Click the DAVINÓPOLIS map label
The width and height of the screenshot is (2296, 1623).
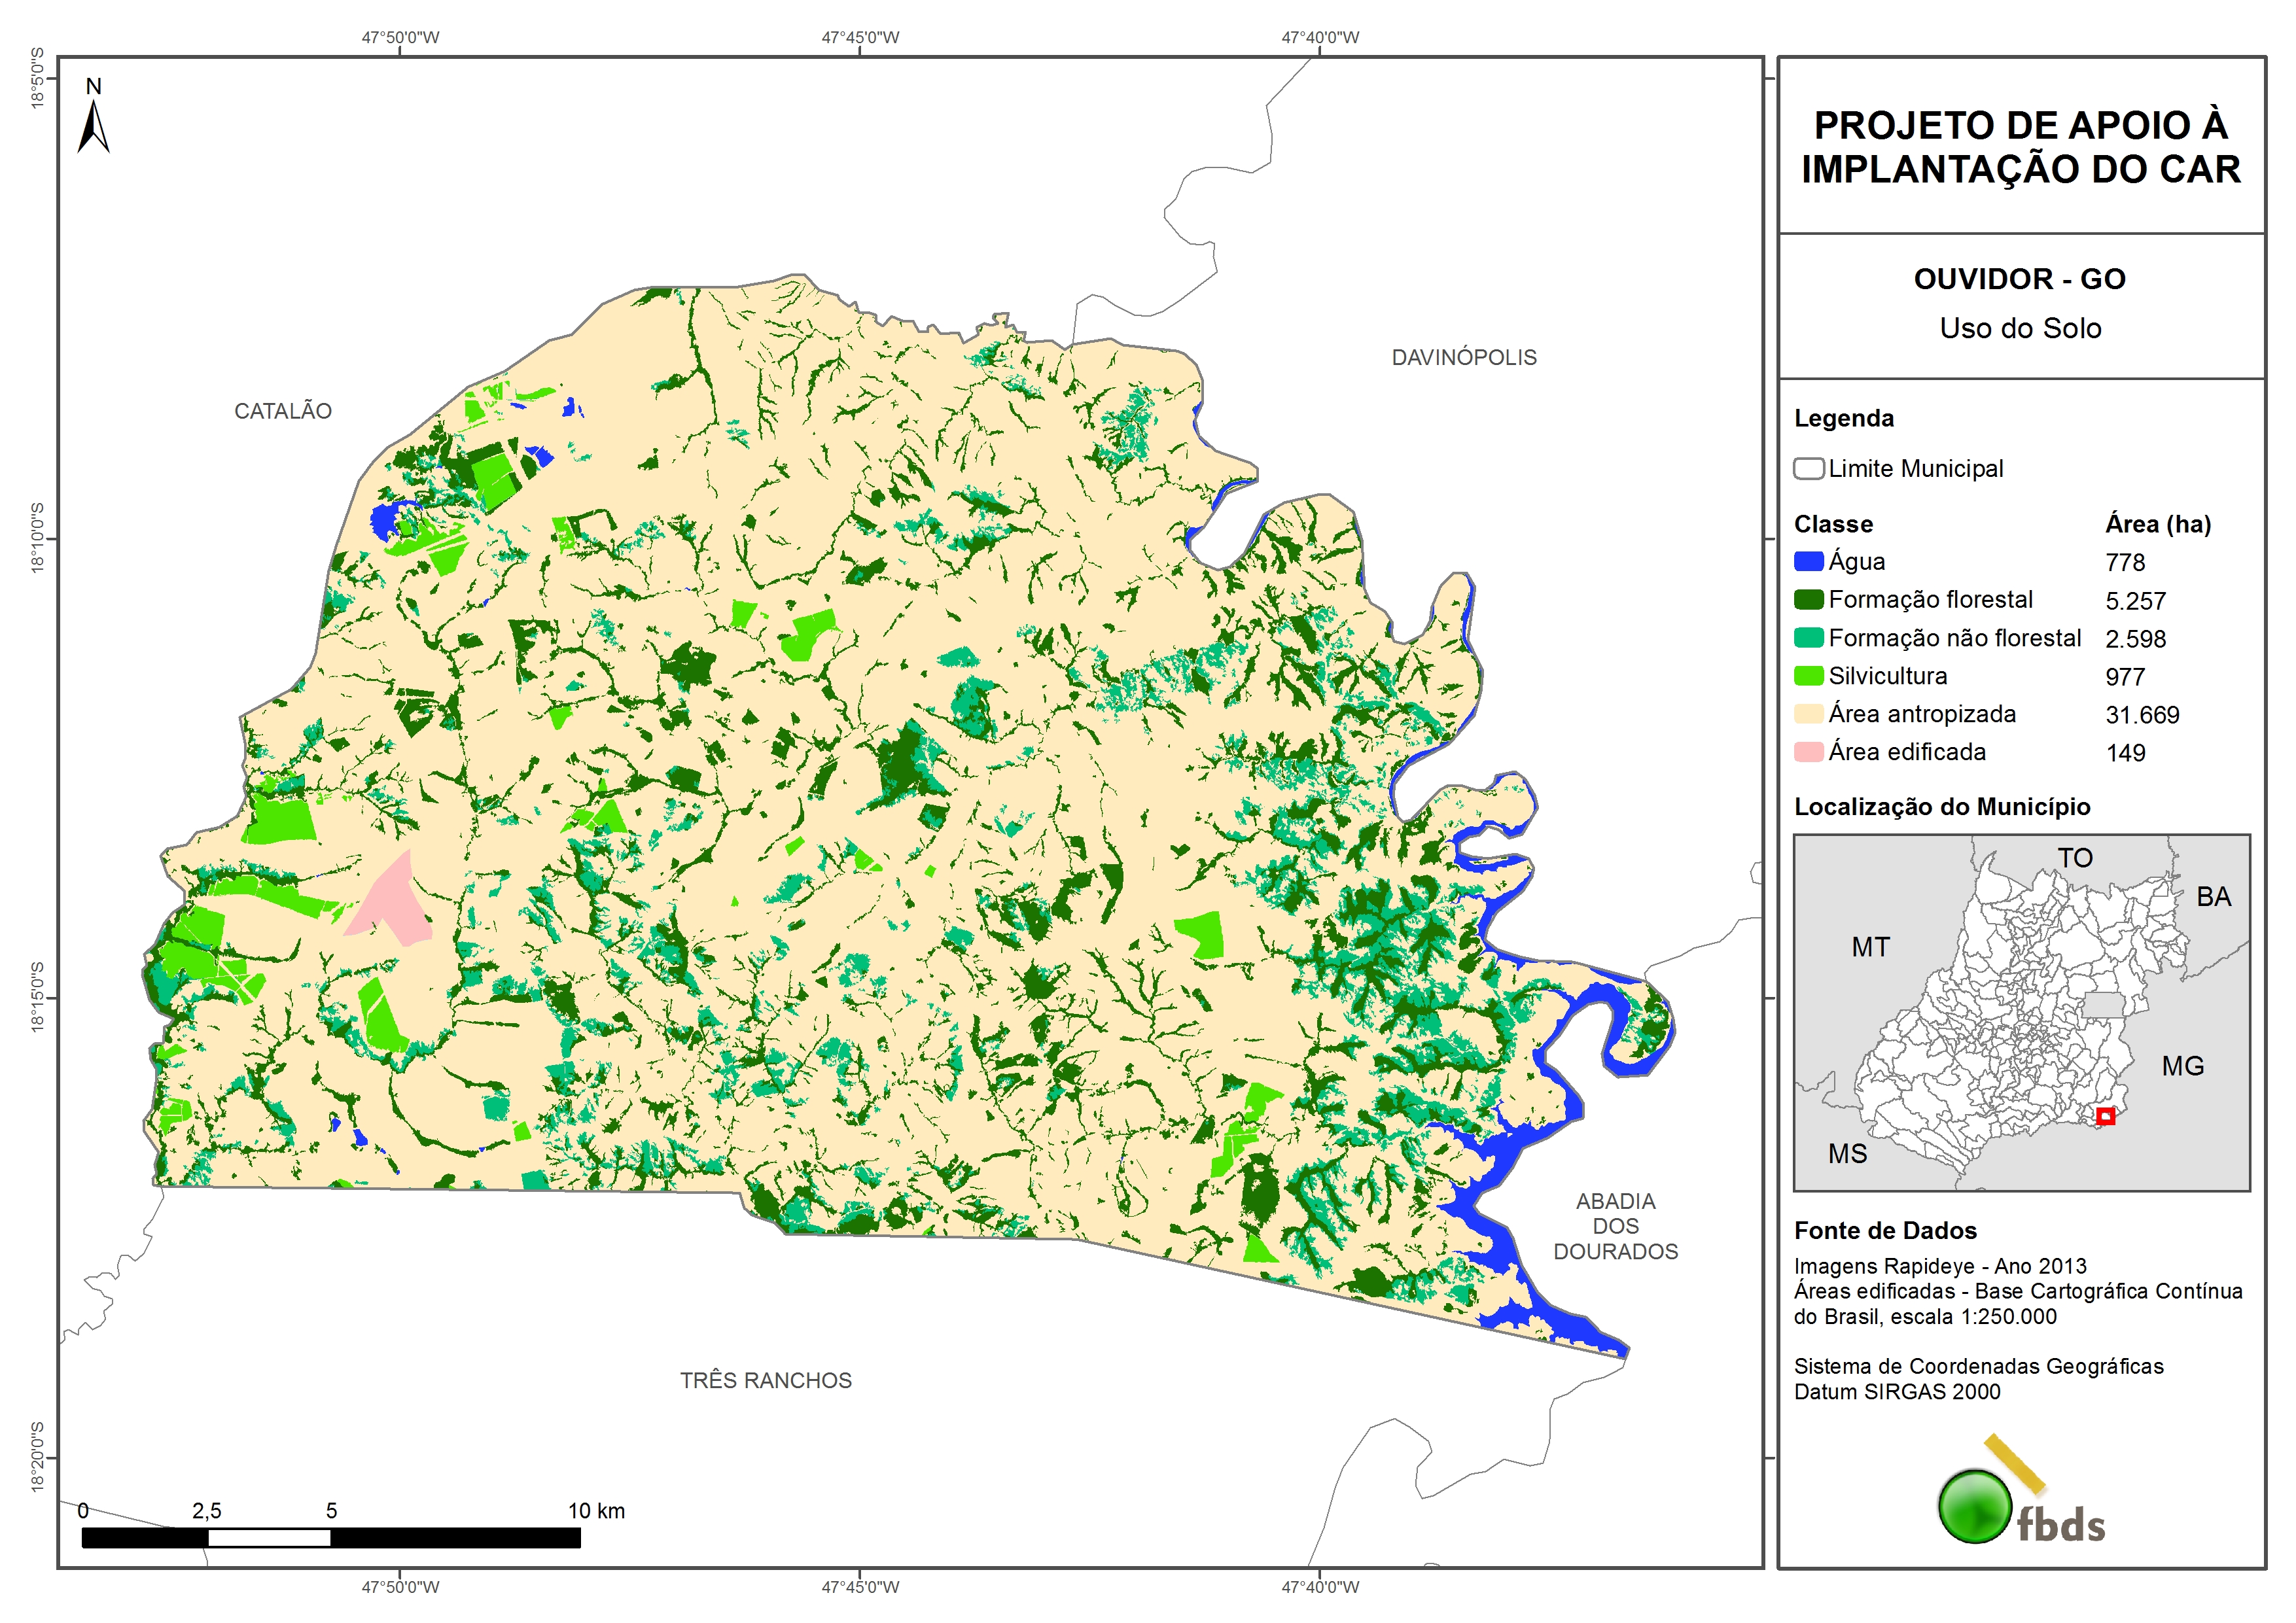click(x=1464, y=358)
